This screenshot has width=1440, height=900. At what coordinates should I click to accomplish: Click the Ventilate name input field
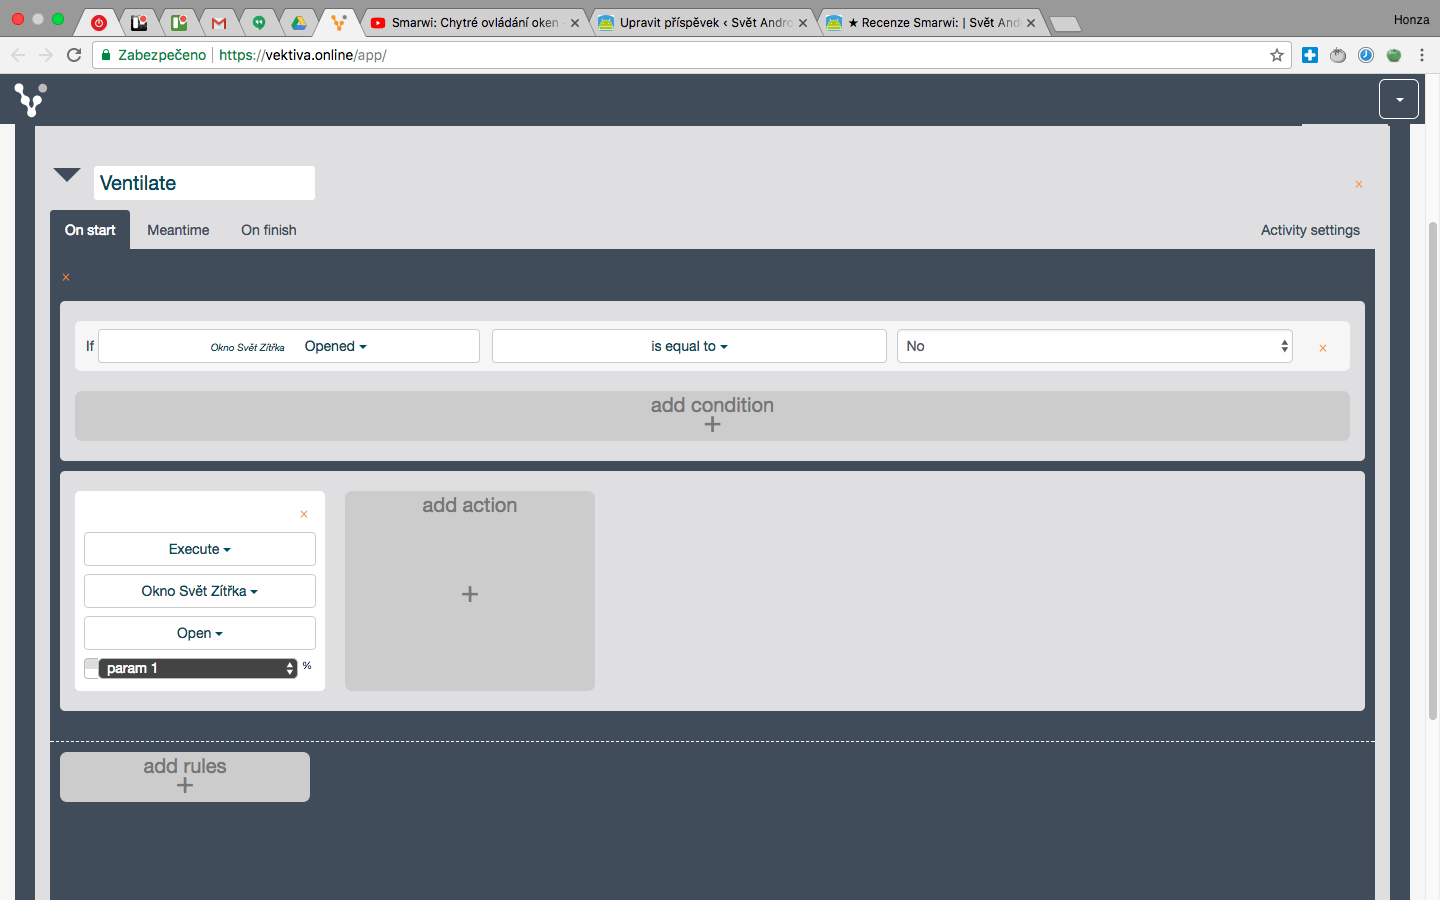coord(204,183)
